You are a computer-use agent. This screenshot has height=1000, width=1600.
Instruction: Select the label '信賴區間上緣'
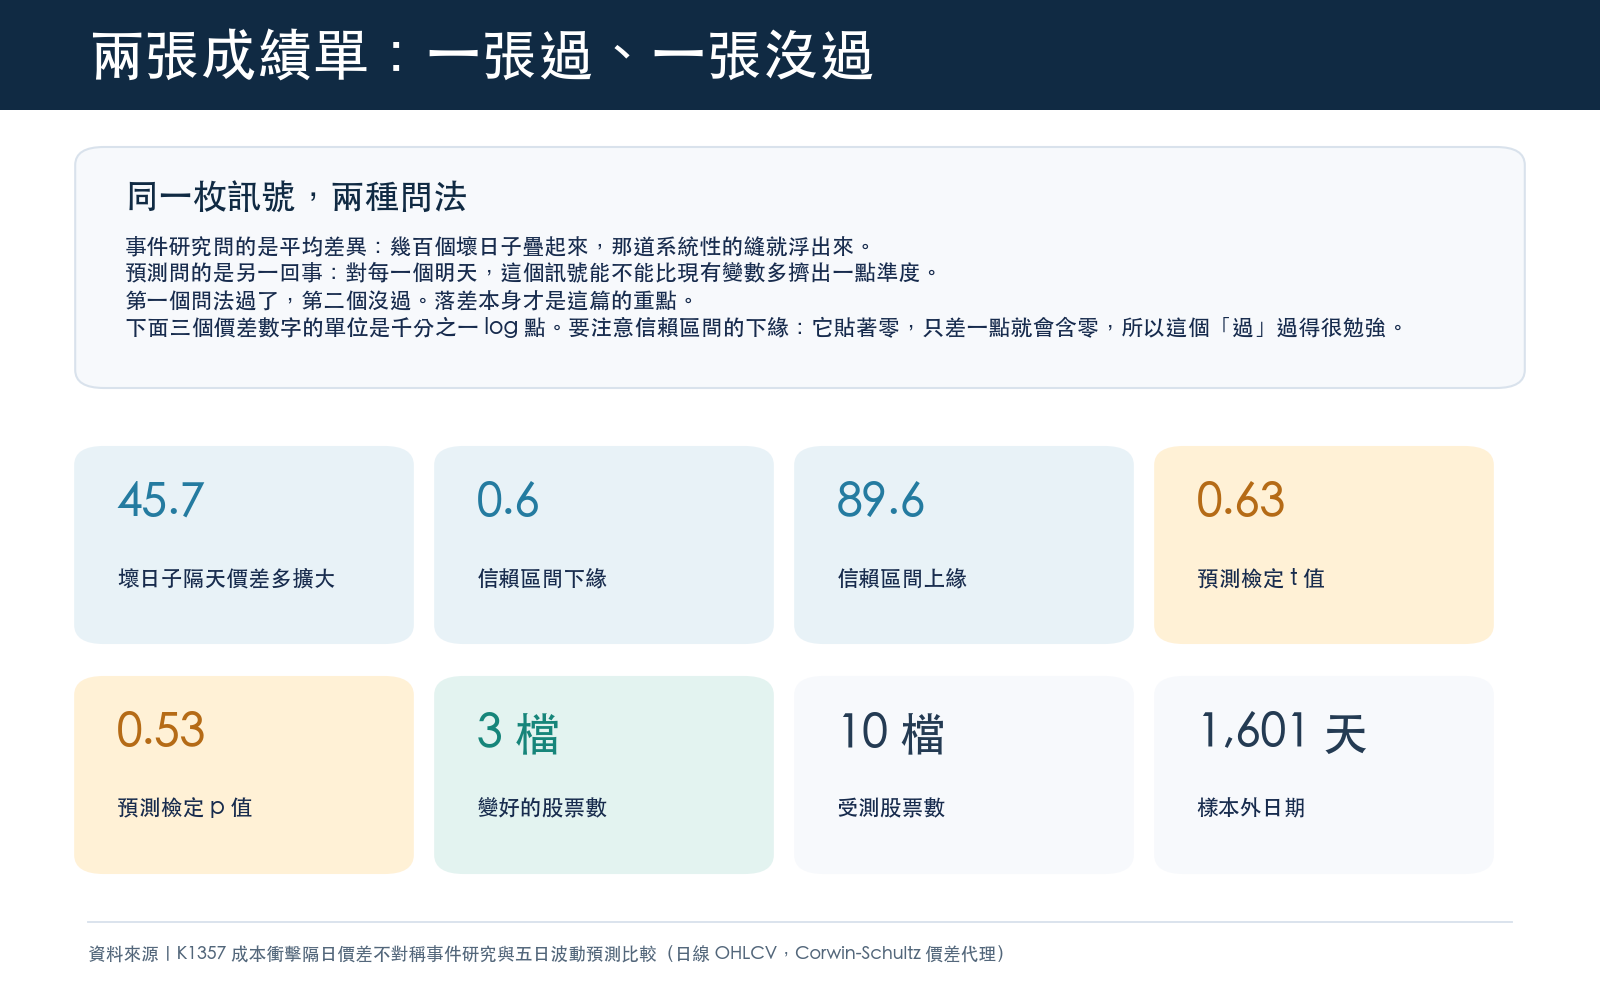pyautogui.click(x=902, y=578)
